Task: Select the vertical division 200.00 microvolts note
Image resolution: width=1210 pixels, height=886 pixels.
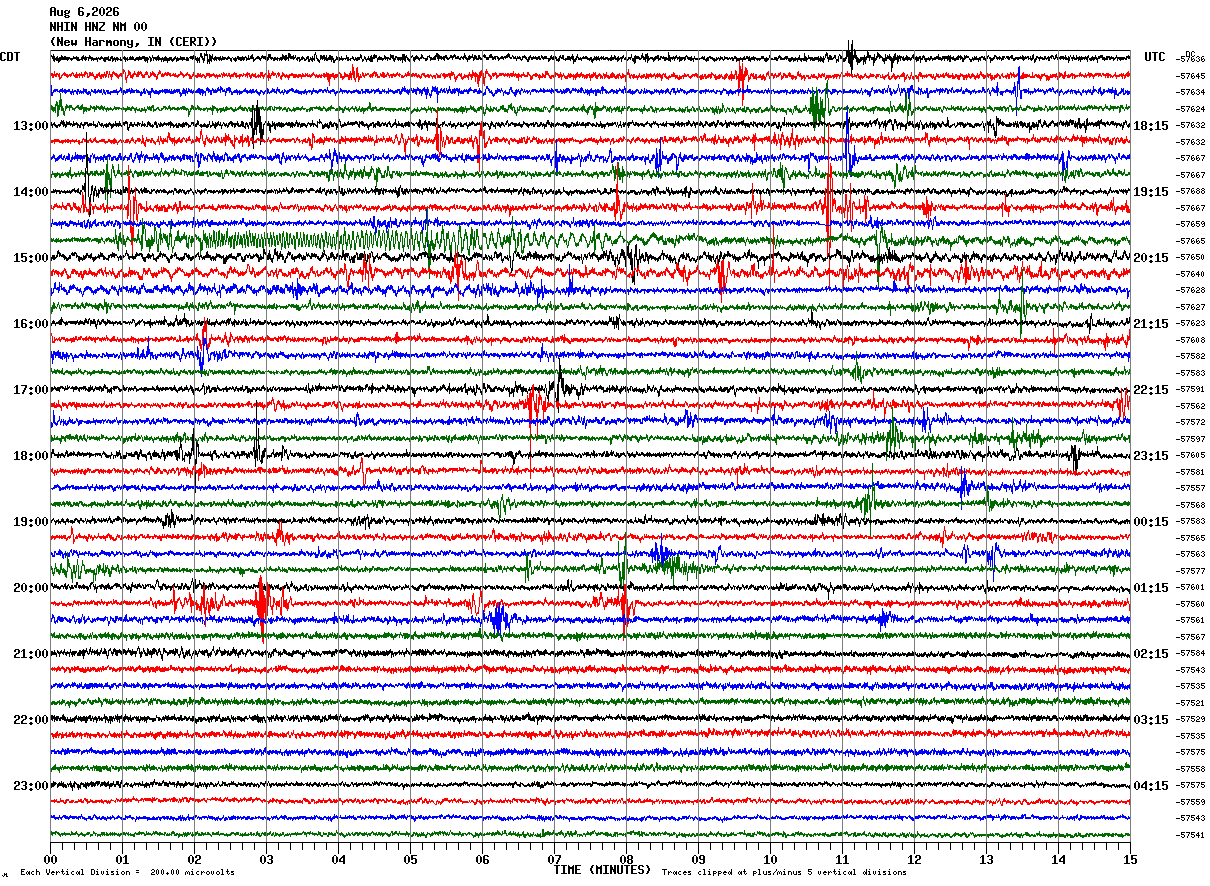Action: point(128,872)
